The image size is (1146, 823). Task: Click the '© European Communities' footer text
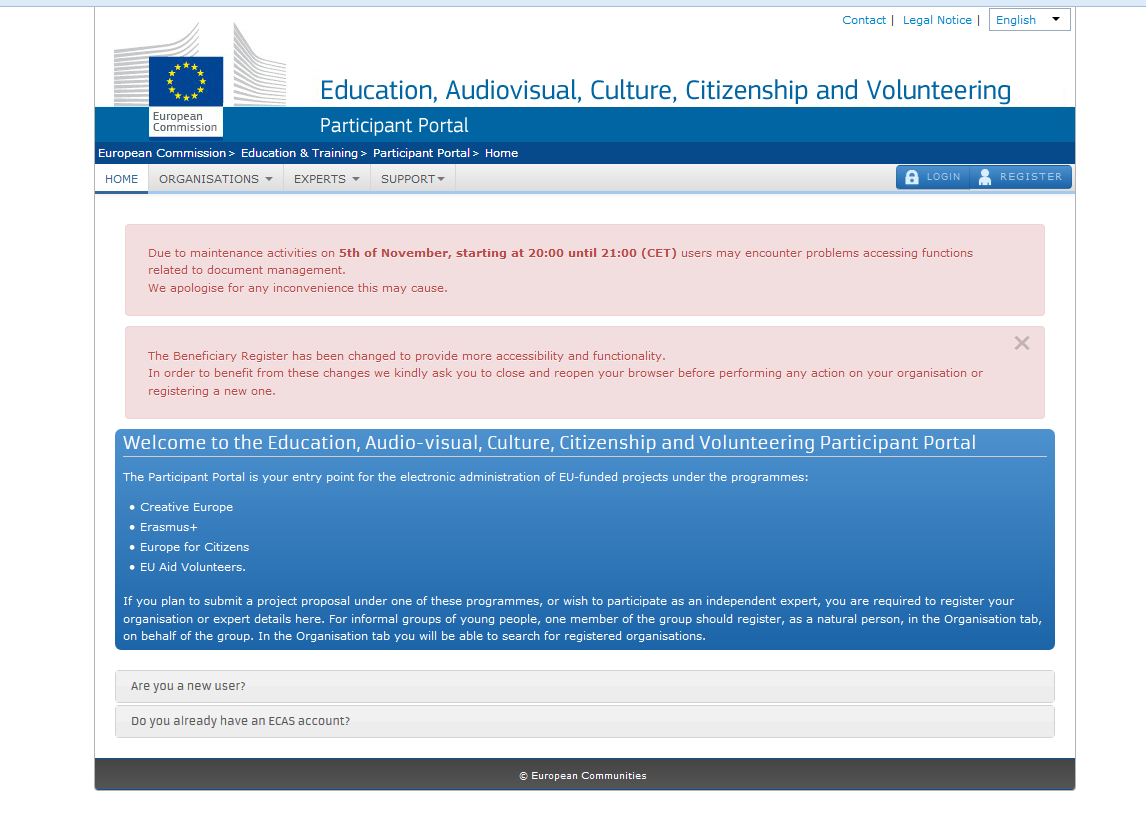point(583,776)
